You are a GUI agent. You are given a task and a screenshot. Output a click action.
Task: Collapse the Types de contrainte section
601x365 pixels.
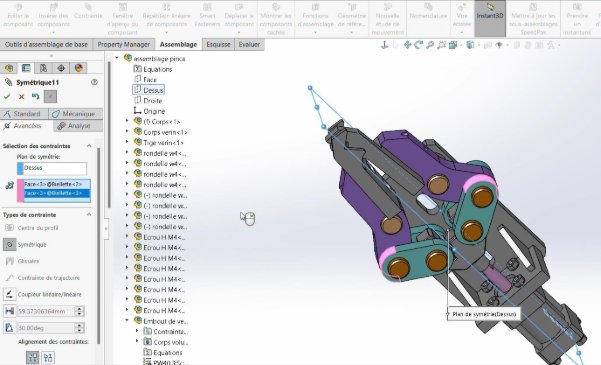click(89, 214)
